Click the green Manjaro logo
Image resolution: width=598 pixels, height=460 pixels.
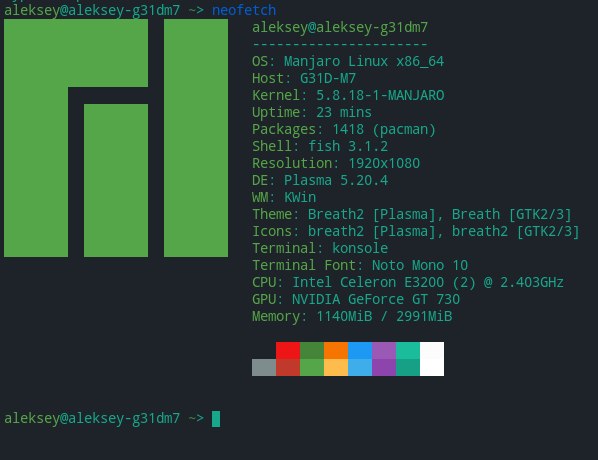pos(116,138)
